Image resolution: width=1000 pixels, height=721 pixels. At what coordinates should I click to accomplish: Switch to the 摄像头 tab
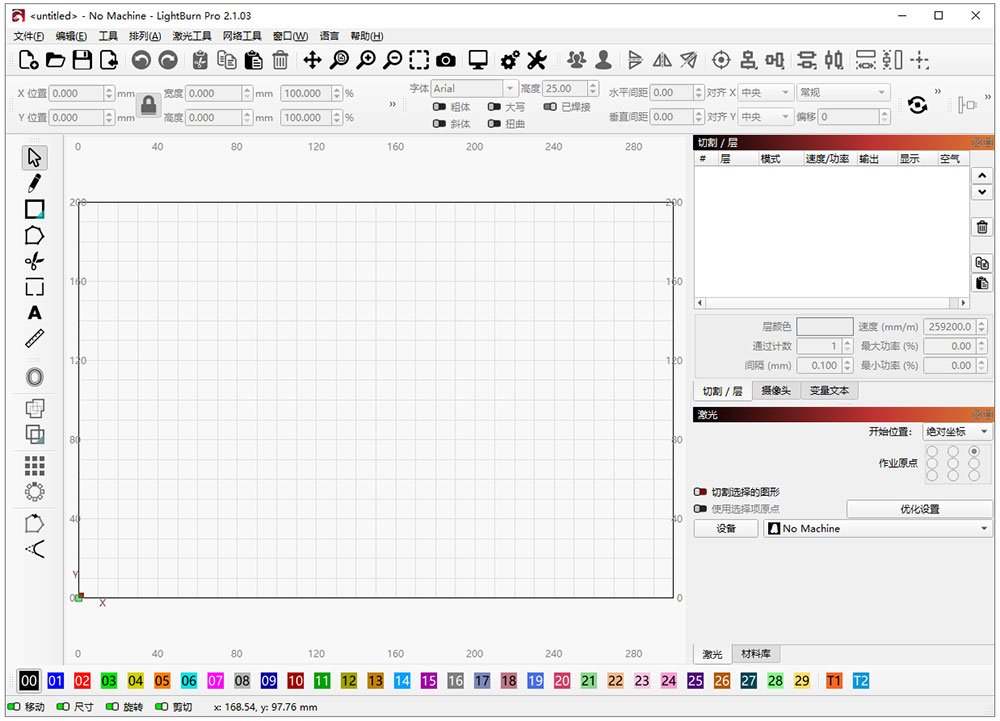[x=776, y=391]
